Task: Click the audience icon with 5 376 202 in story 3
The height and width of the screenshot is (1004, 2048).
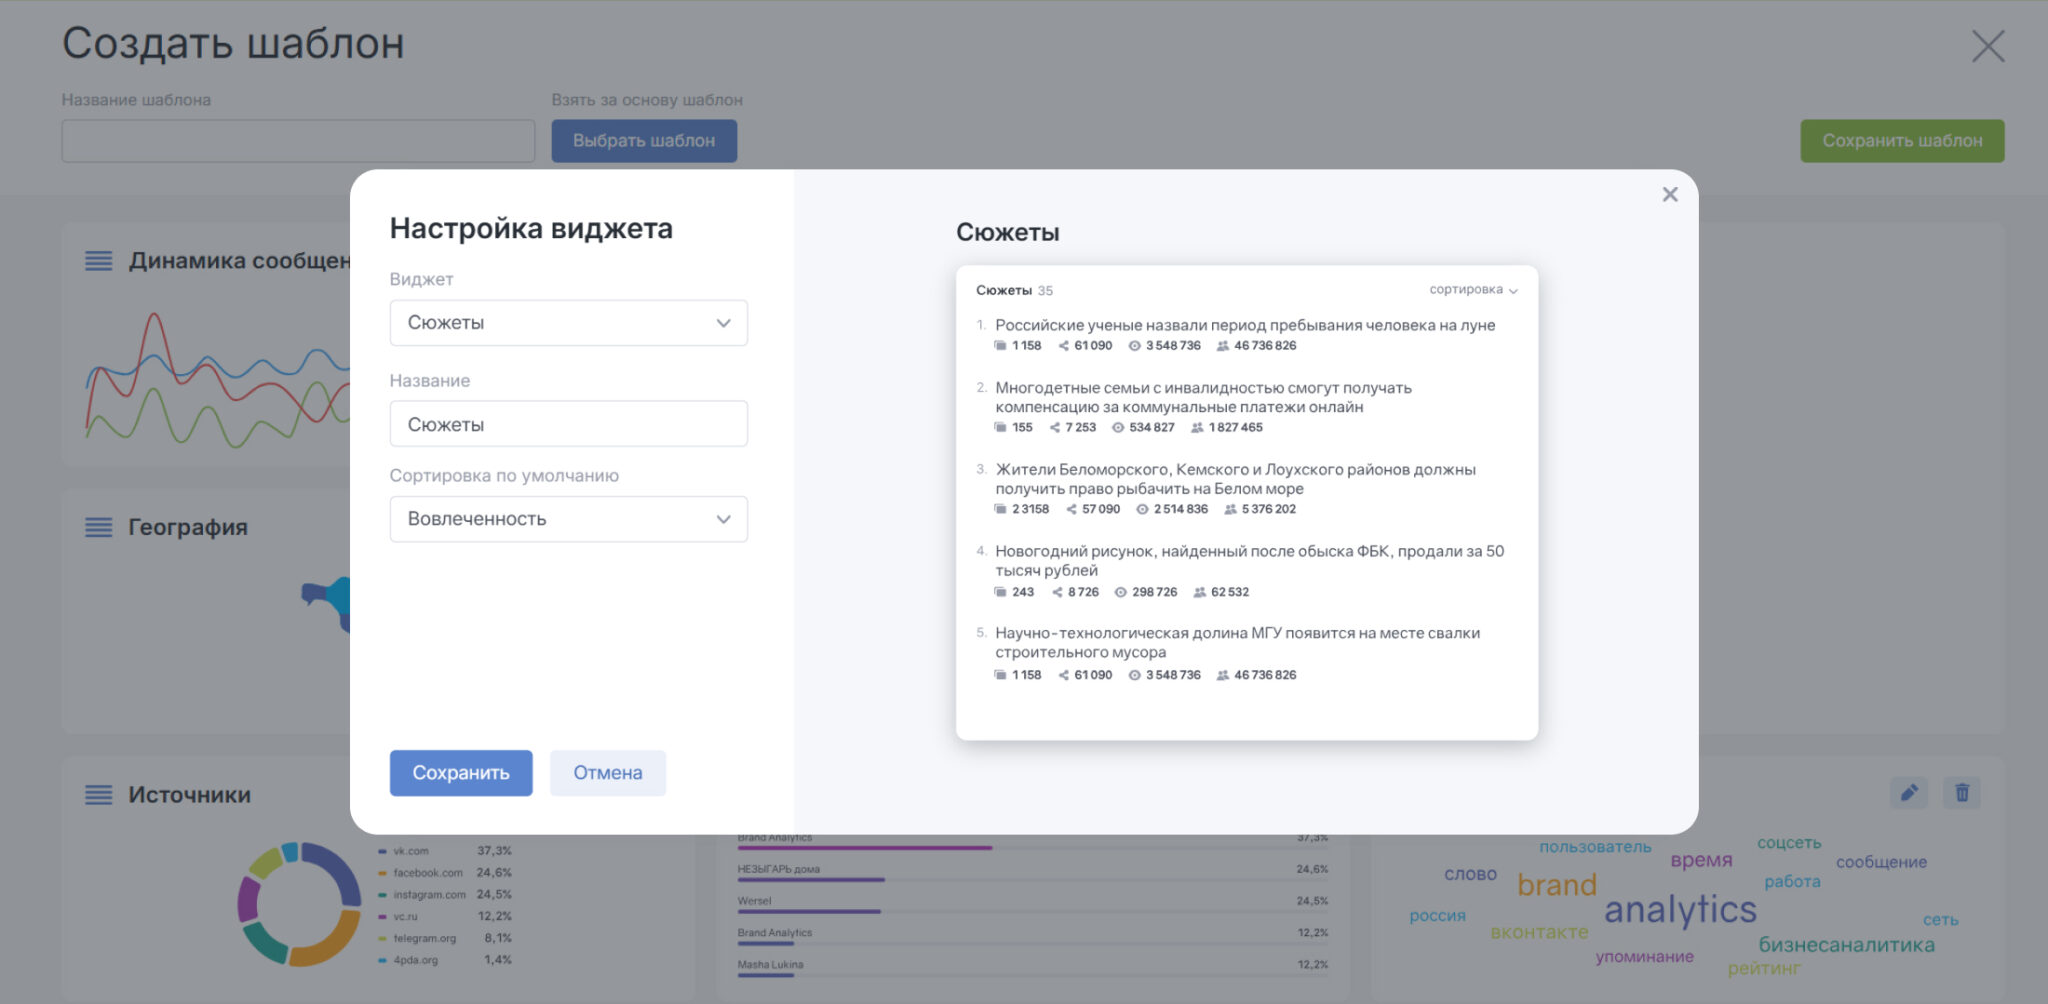Action: click(1230, 510)
